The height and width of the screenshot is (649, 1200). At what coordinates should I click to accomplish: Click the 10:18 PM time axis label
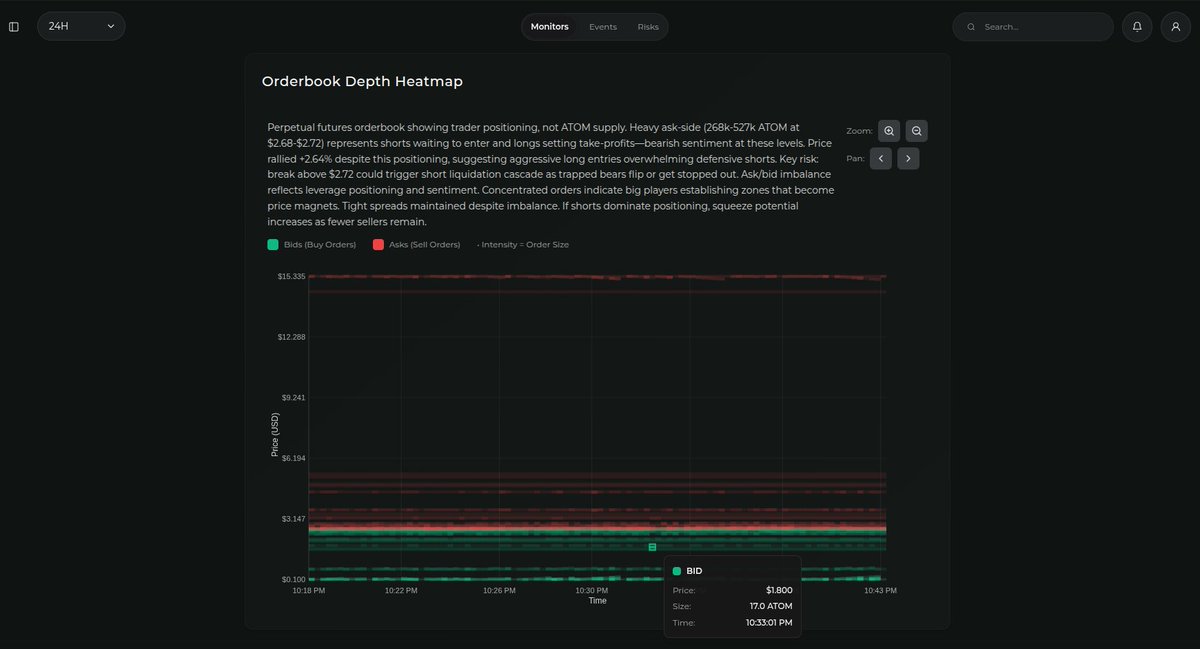(x=308, y=591)
